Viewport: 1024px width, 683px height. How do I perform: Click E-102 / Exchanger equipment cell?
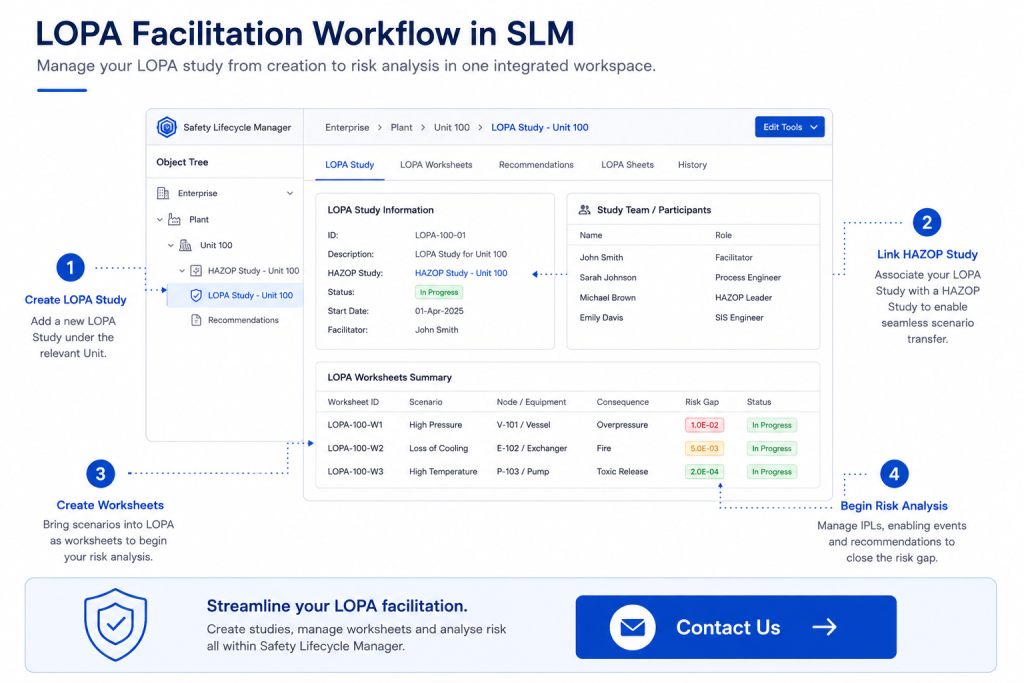pyautogui.click(x=532, y=448)
